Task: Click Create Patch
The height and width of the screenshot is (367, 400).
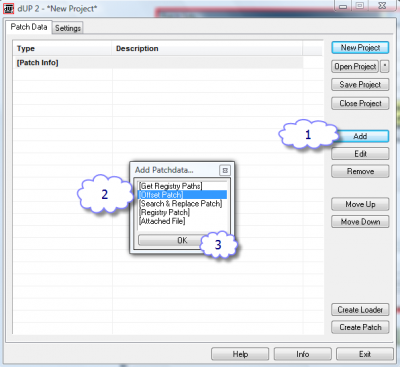Action: [360, 327]
